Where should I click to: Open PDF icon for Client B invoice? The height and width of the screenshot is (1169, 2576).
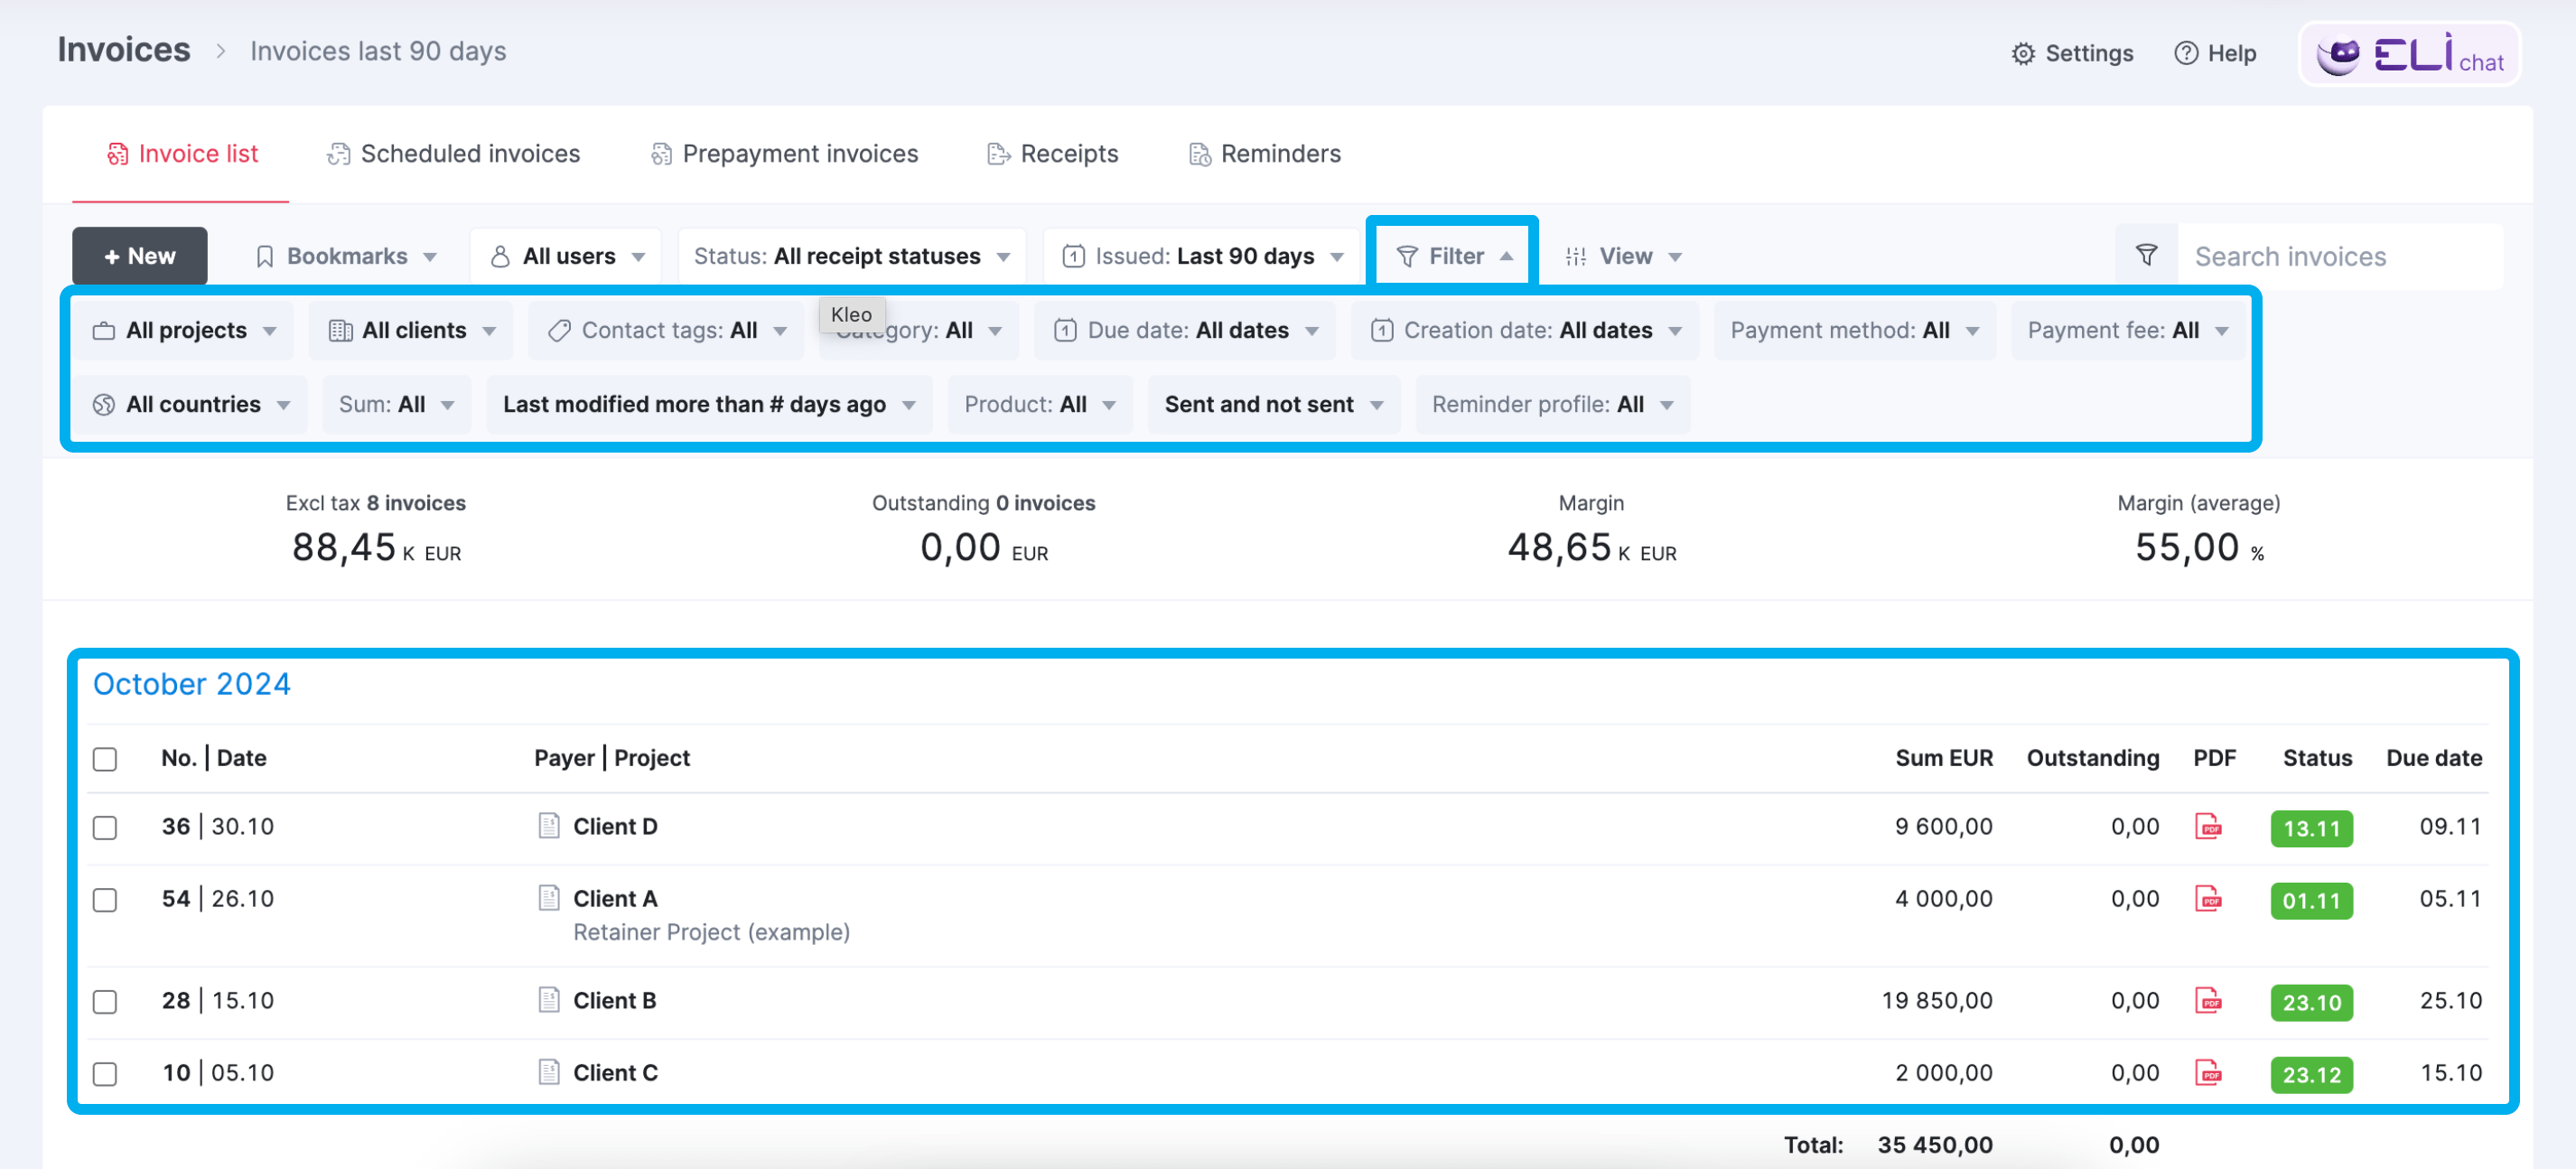coord(2208,1001)
